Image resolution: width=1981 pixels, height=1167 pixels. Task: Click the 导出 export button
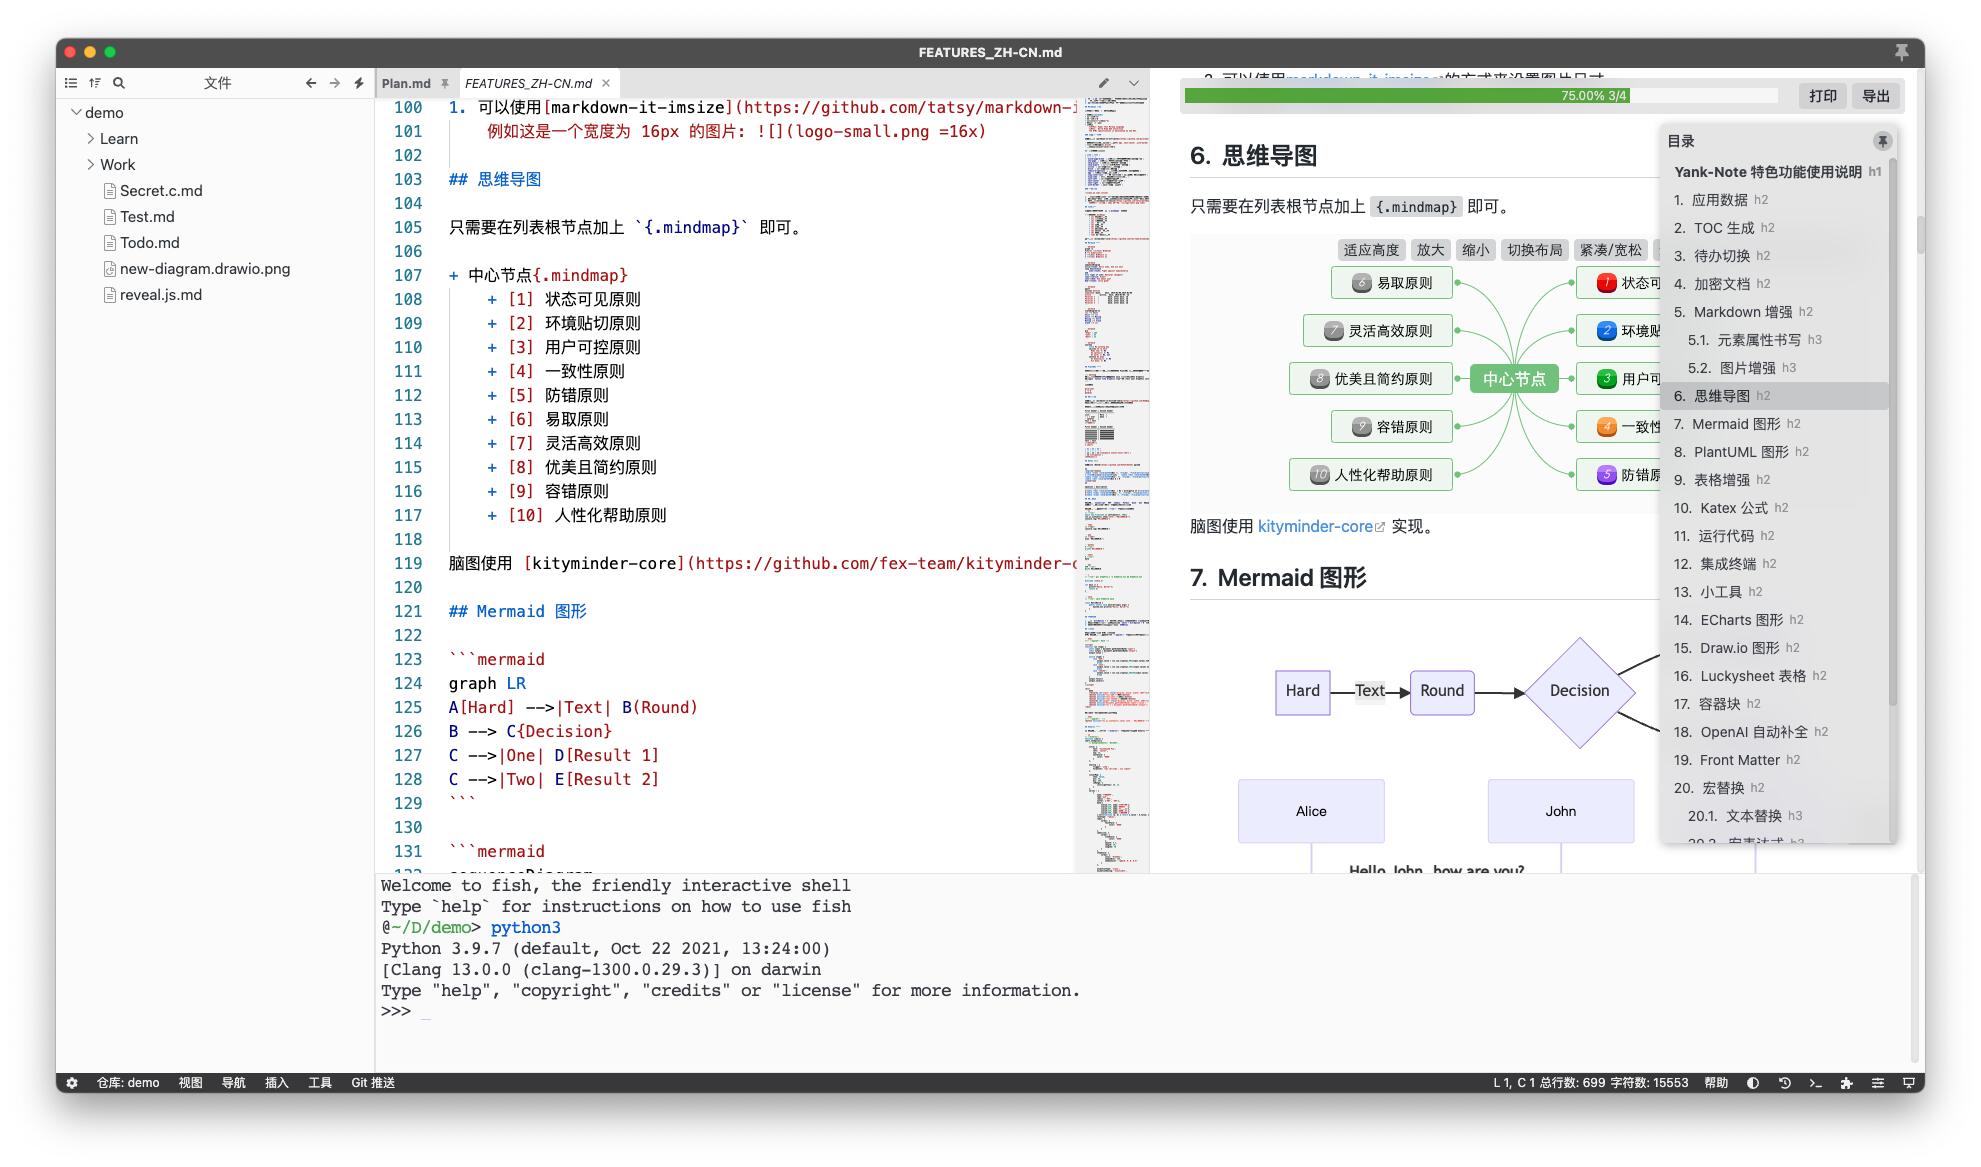[x=1876, y=96]
